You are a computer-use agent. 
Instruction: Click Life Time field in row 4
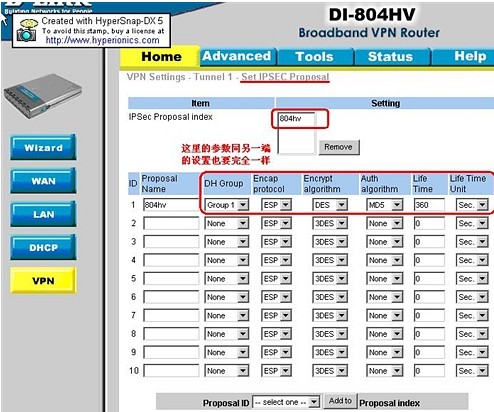coord(429,260)
